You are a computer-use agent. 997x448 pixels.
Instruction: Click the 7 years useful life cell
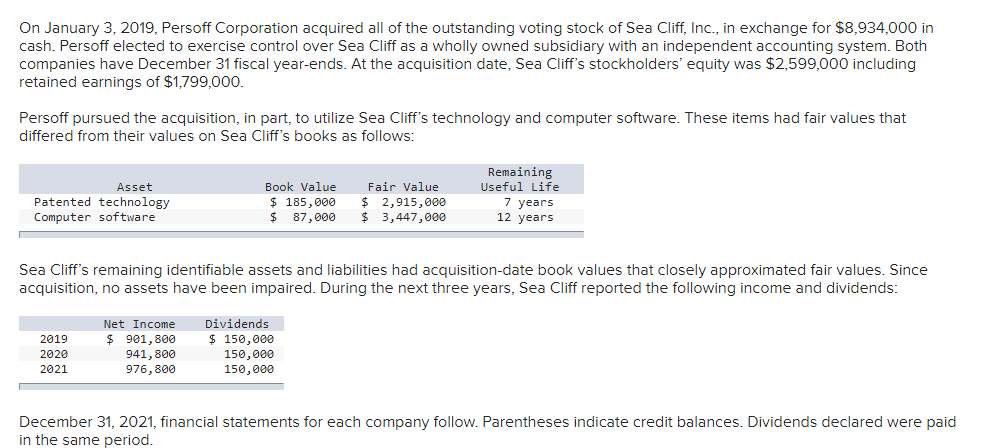click(x=528, y=202)
